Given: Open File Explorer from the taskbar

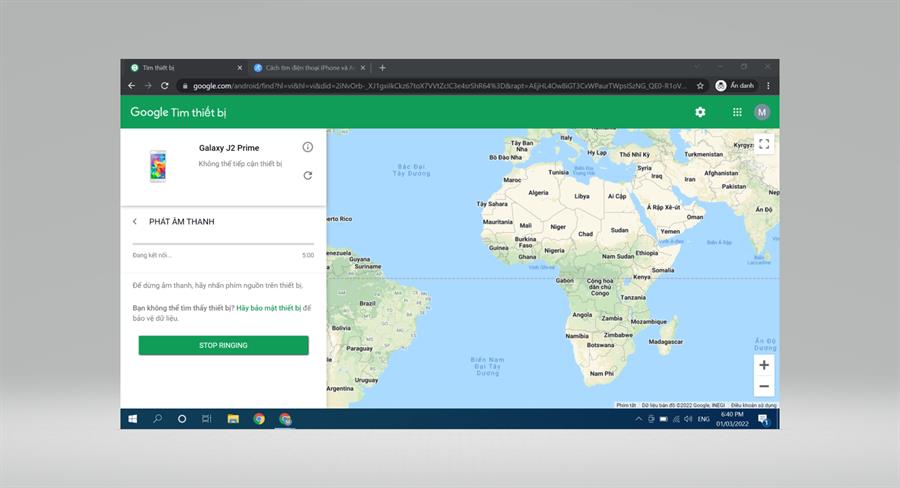Looking at the screenshot, I should (233, 419).
